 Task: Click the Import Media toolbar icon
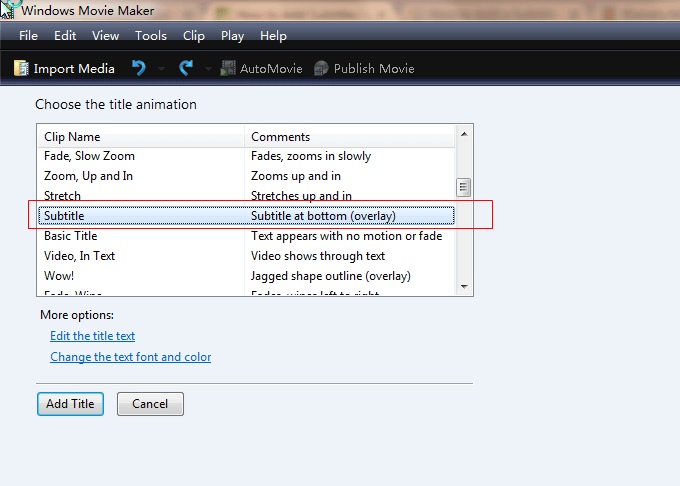click(21, 68)
